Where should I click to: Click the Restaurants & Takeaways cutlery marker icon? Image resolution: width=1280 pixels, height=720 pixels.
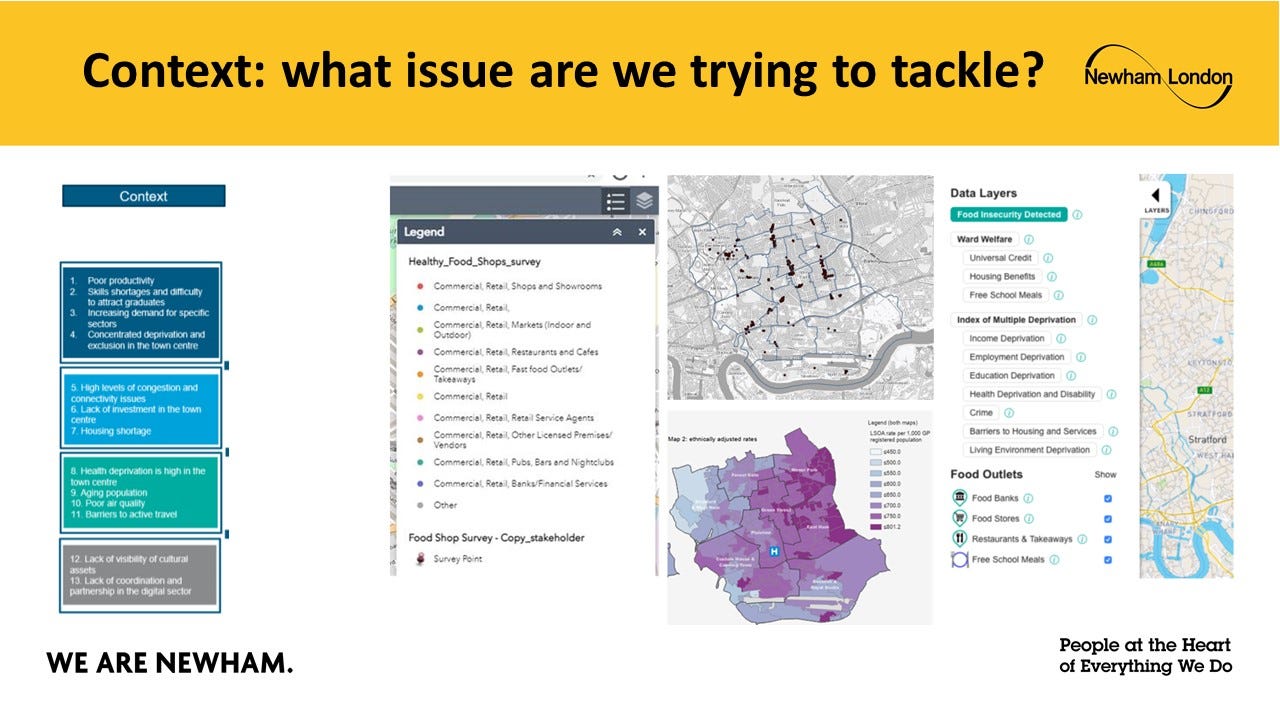pos(960,539)
